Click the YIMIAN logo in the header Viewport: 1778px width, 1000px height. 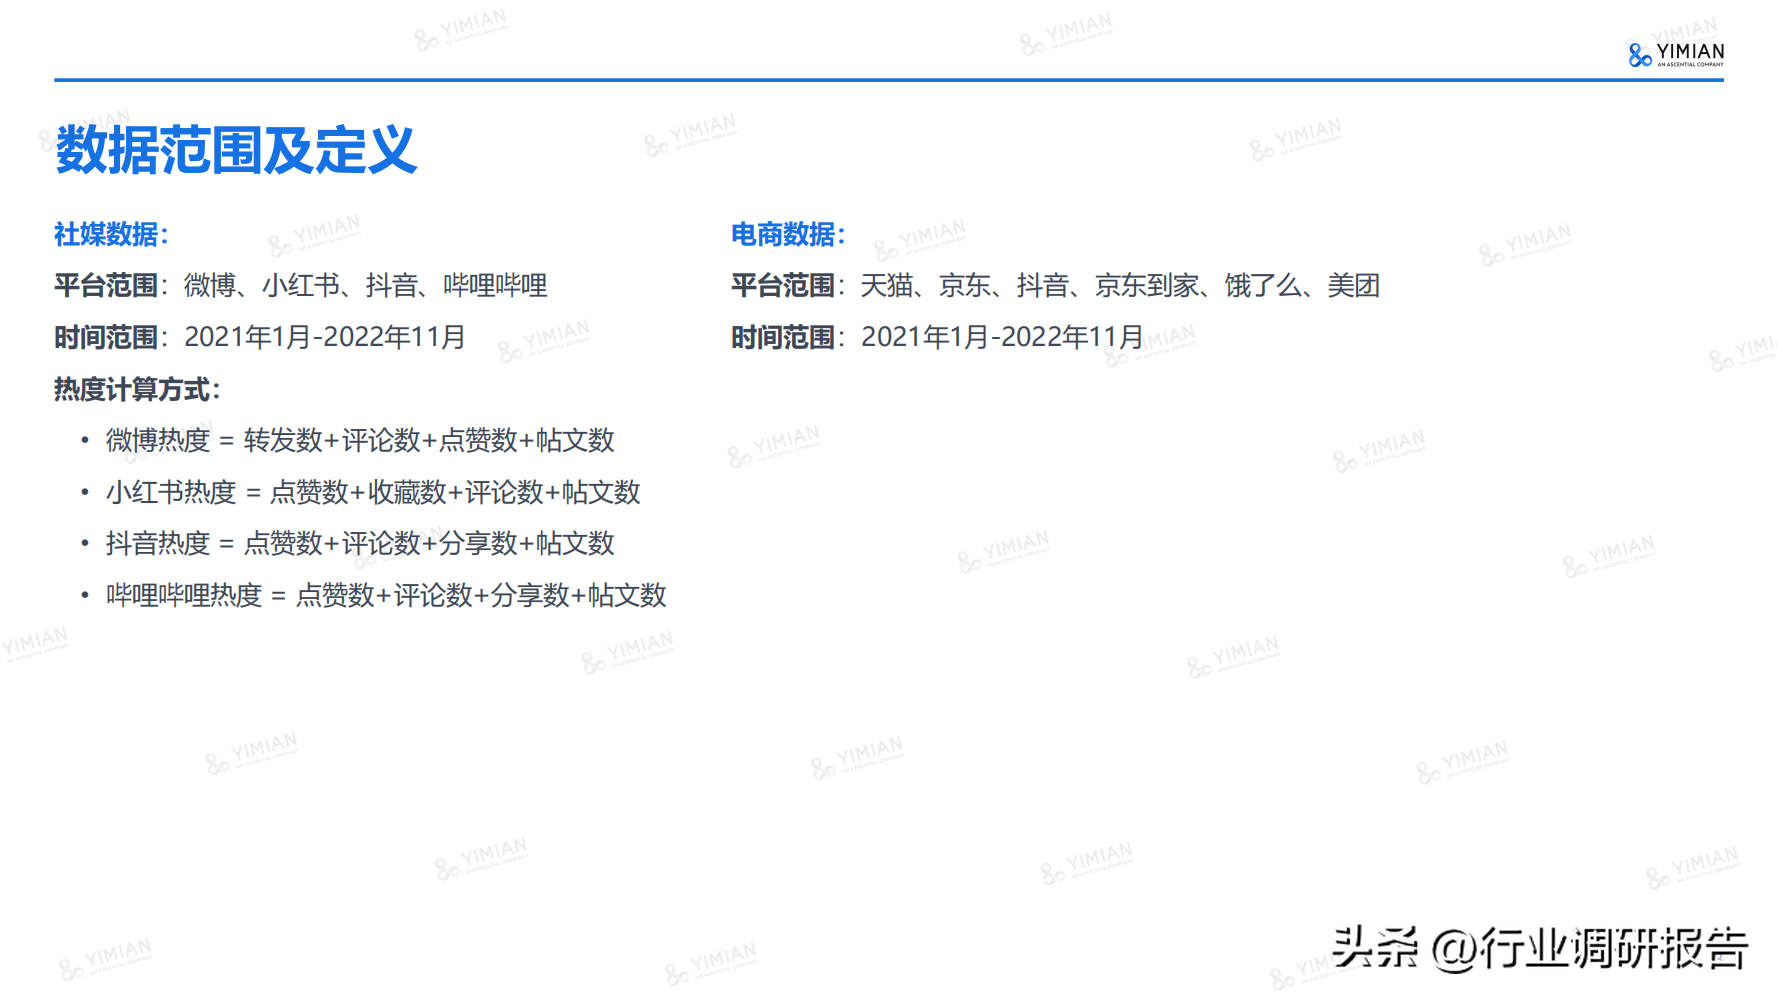point(1676,54)
